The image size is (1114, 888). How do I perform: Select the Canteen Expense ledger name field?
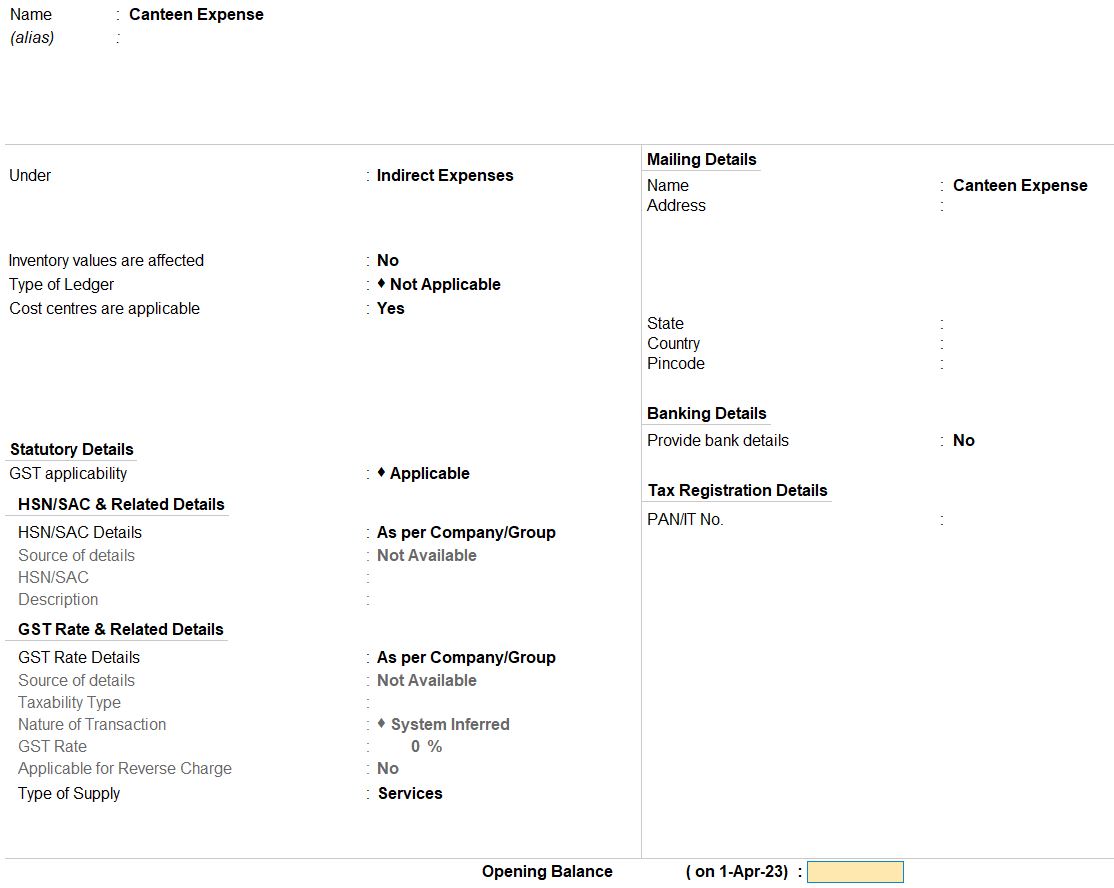coord(196,15)
